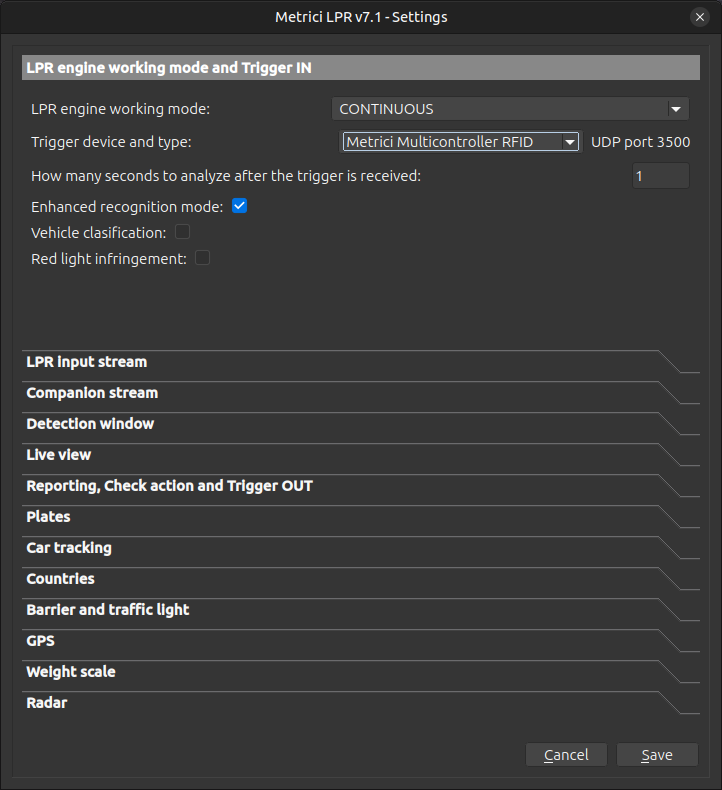The image size is (722, 790).
Task: Click the 'Vehicle clasification:' label
Action: click(x=99, y=233)
